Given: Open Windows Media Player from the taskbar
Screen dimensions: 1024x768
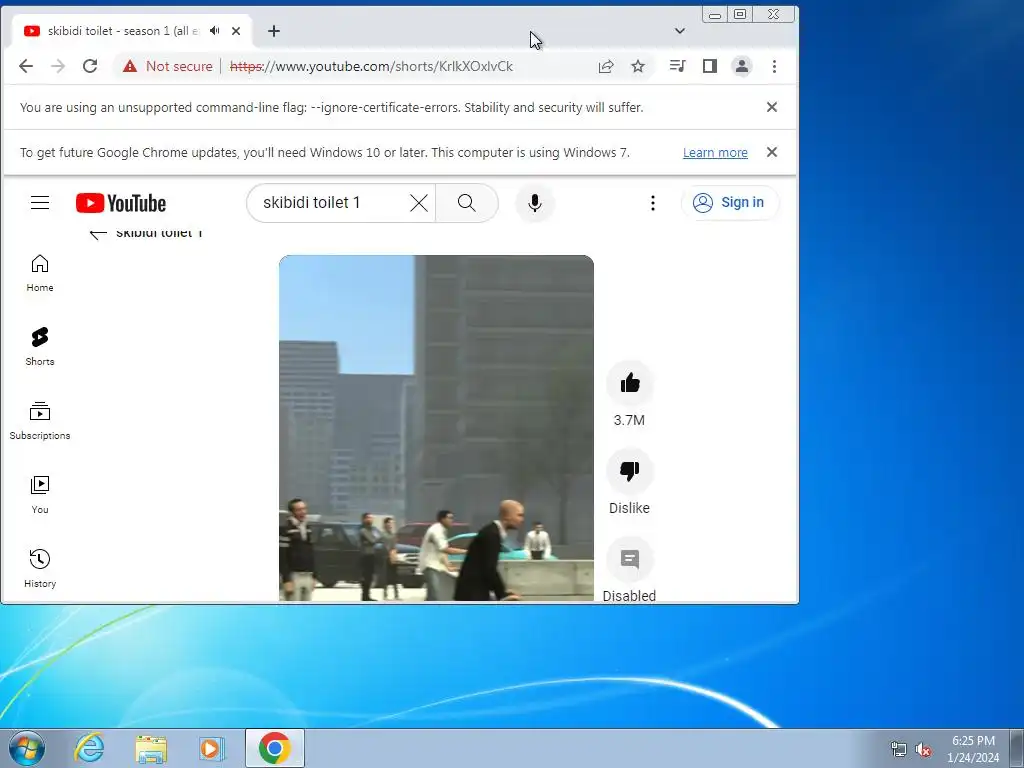Looking at the screenshot, I should [x=212, y=748].
